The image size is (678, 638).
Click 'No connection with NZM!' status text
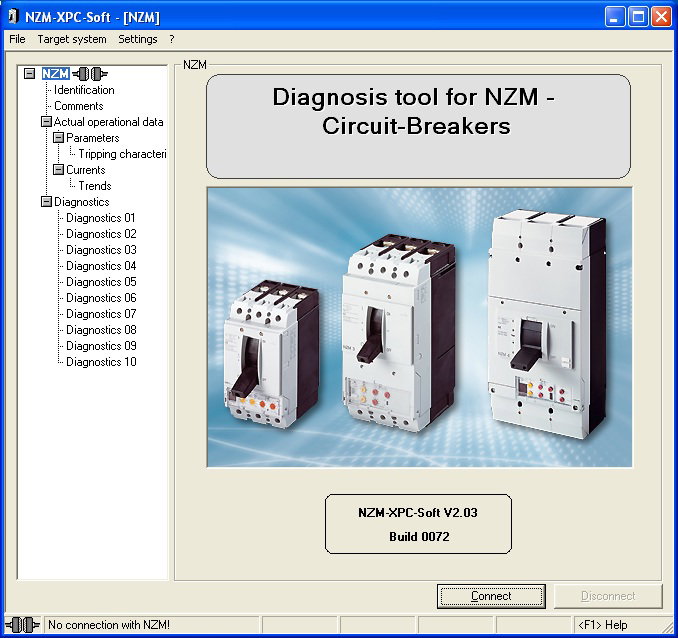[109, 625]
